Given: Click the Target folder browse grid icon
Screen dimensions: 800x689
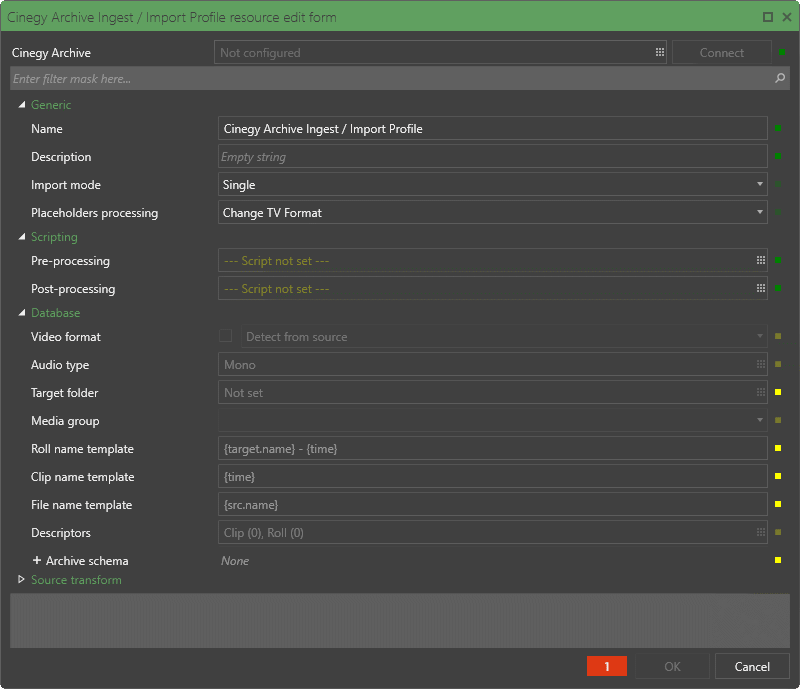Looking at the screenshot, I should pyautogui.click(x=761, y=392).
